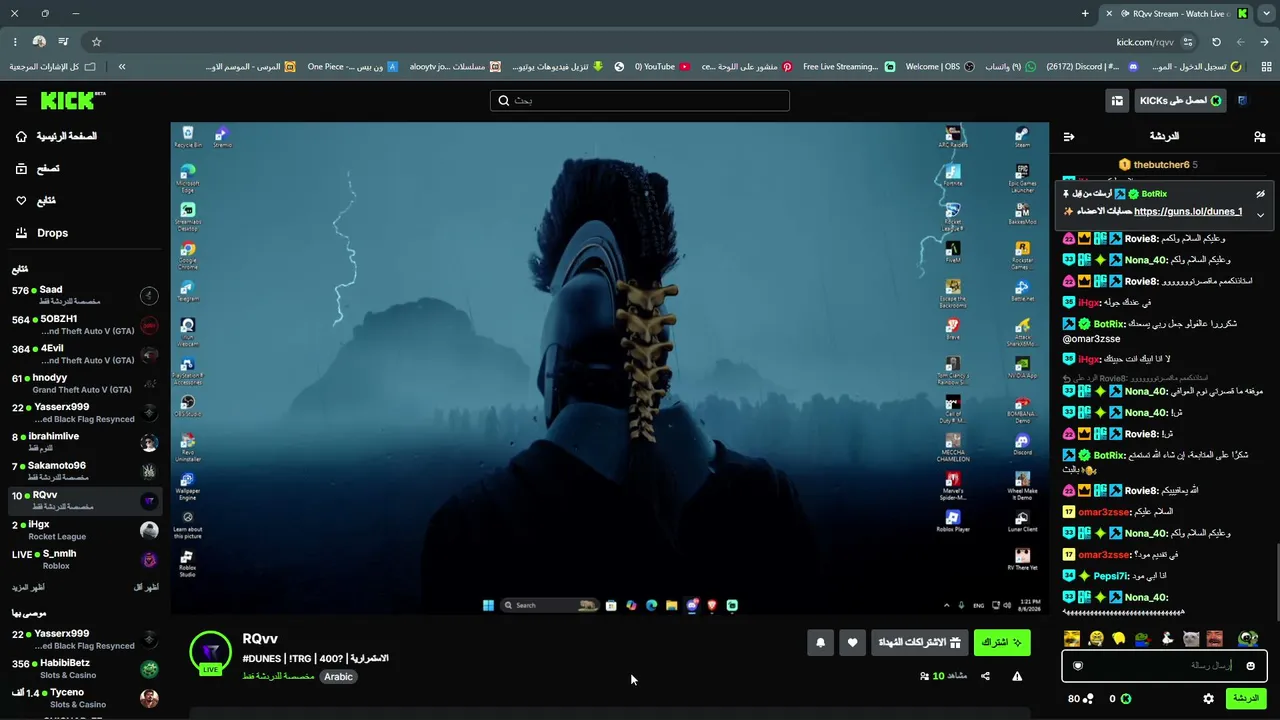Click the KICK logo
The image size is (1280, 720).
coord(72,100)
